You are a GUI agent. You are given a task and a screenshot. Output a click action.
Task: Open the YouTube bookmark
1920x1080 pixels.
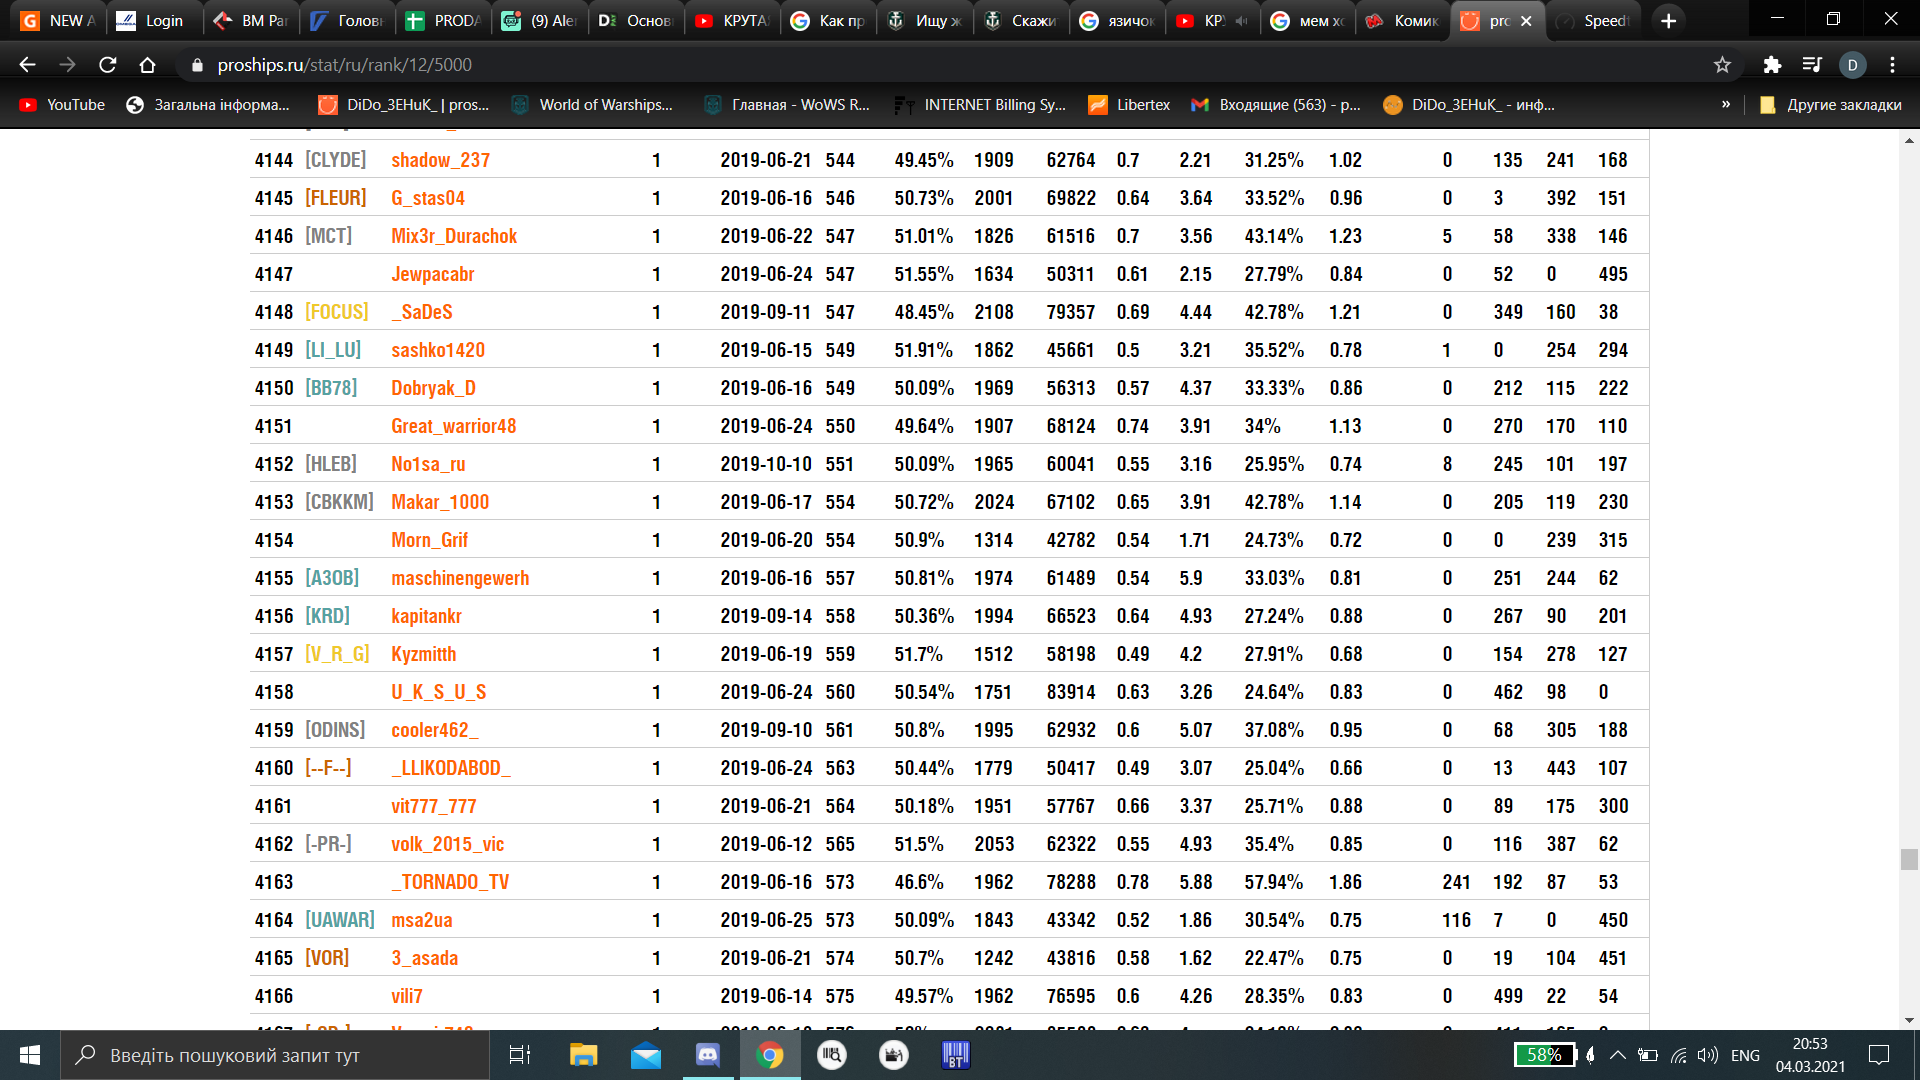pos(62,104)
